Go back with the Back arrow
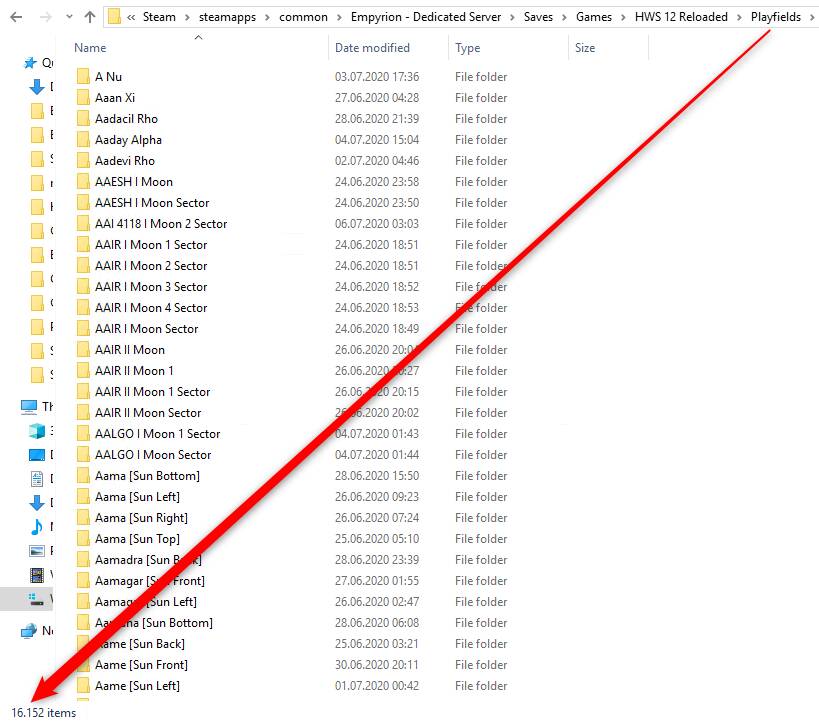This screenshot has width=819, height=725. (x=16, y=17)
